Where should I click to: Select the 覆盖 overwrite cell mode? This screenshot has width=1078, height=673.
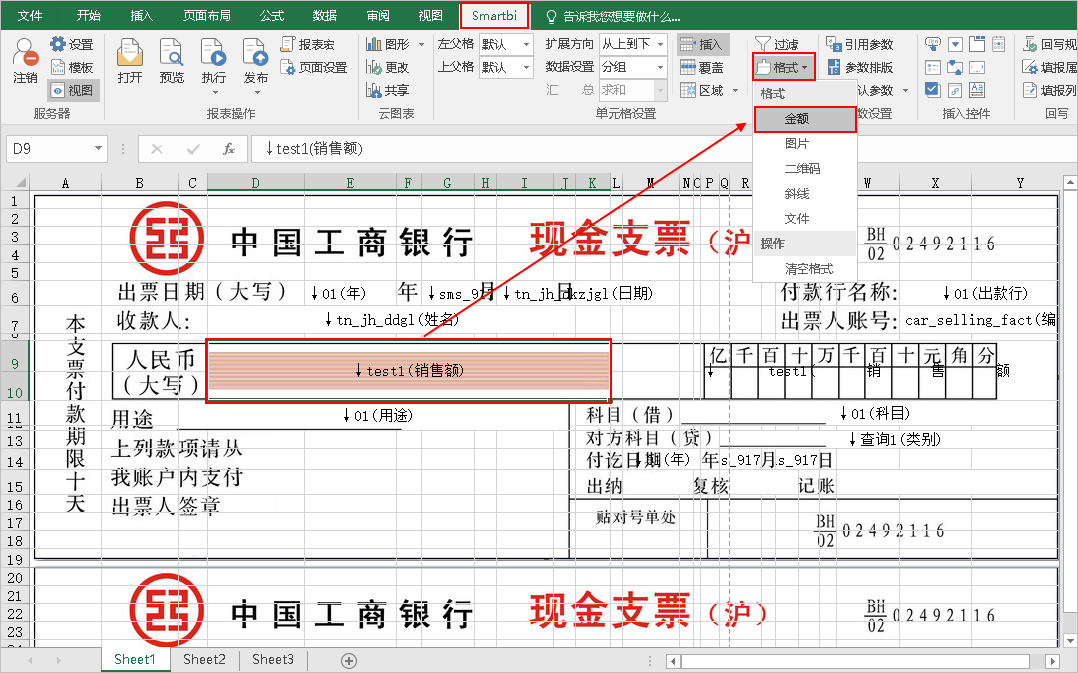(x=703, y=67)
